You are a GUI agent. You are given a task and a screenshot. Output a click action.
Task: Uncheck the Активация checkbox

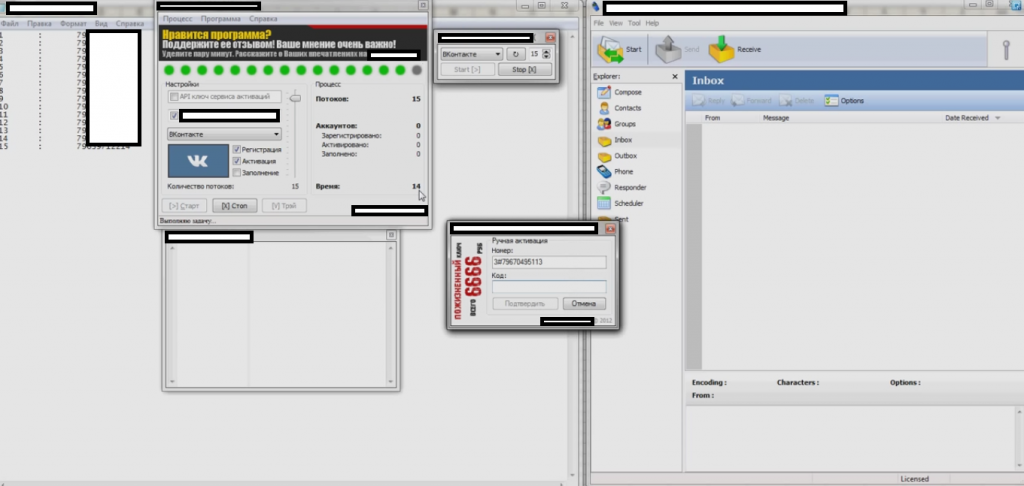tap(236, 161)
